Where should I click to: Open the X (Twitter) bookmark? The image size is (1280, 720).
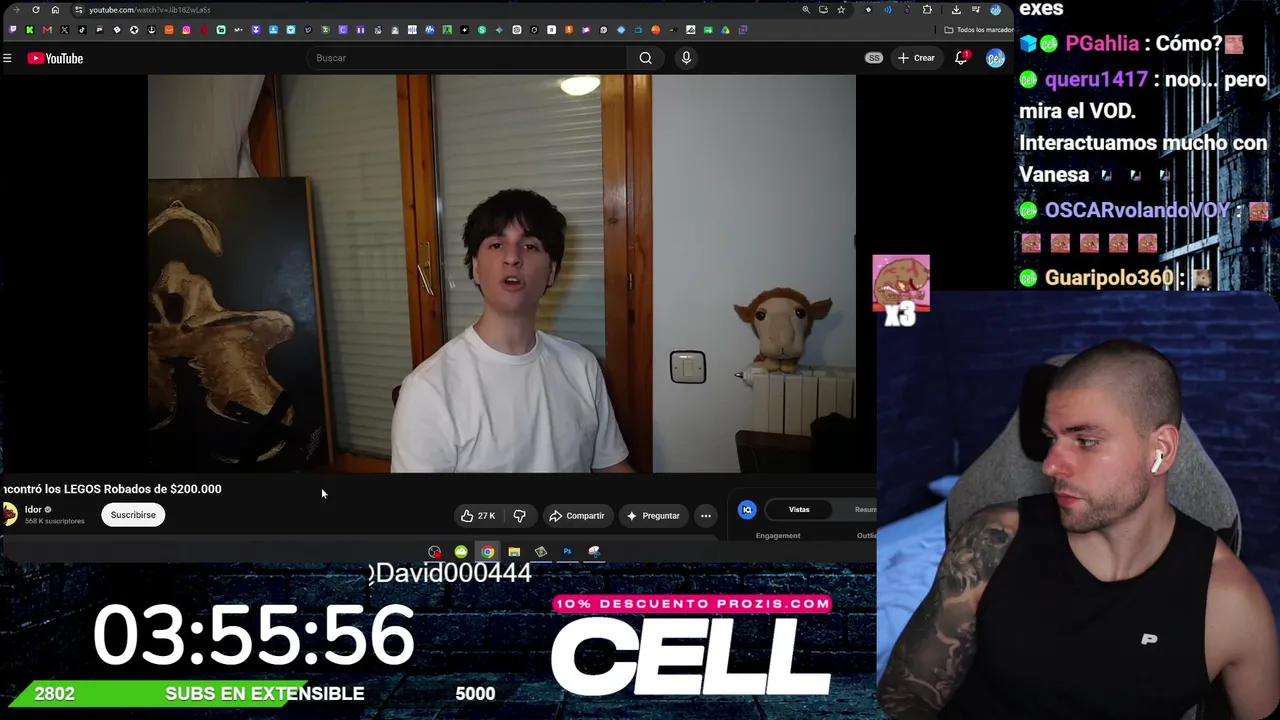coord(64,30)
